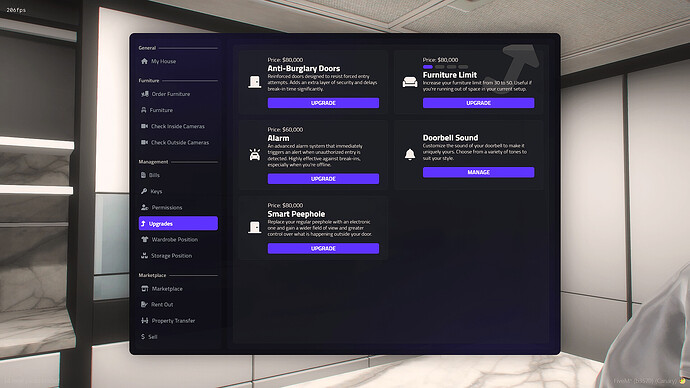Click the door icon on Smart Peephole card
This screenshot has height=388, width=690.
[254, 227]
